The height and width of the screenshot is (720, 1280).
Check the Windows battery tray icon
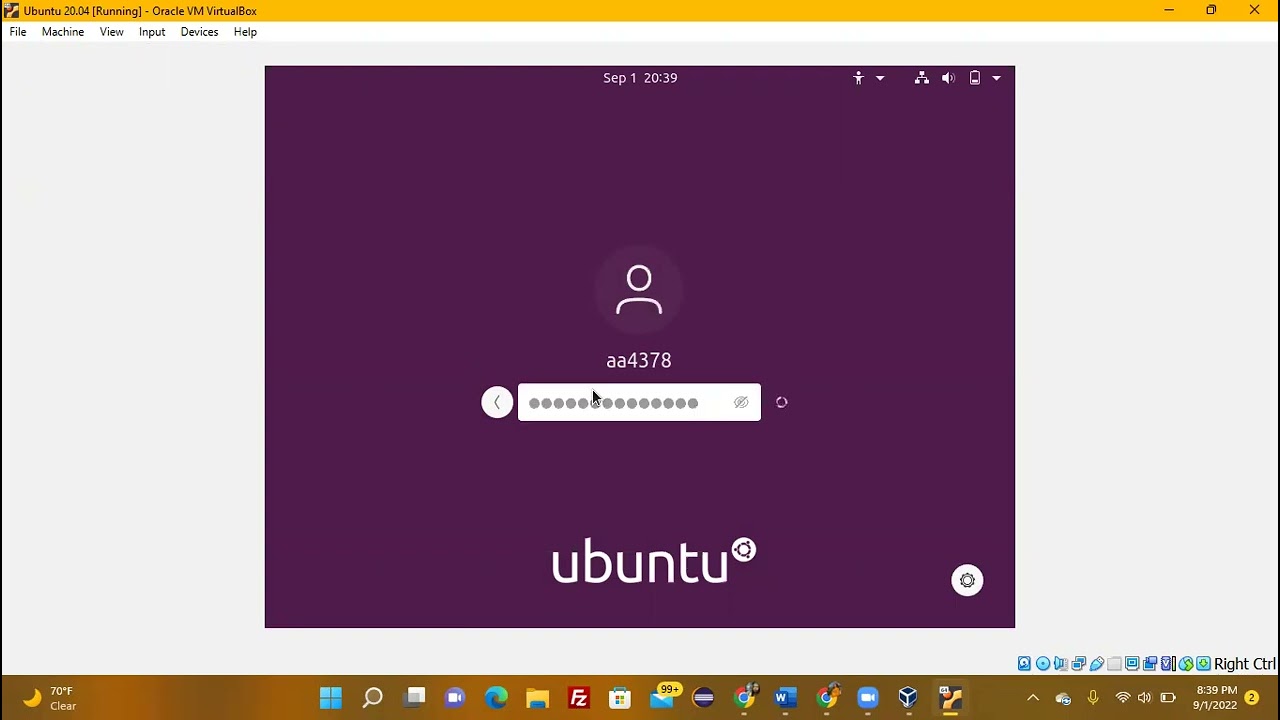1168,698
